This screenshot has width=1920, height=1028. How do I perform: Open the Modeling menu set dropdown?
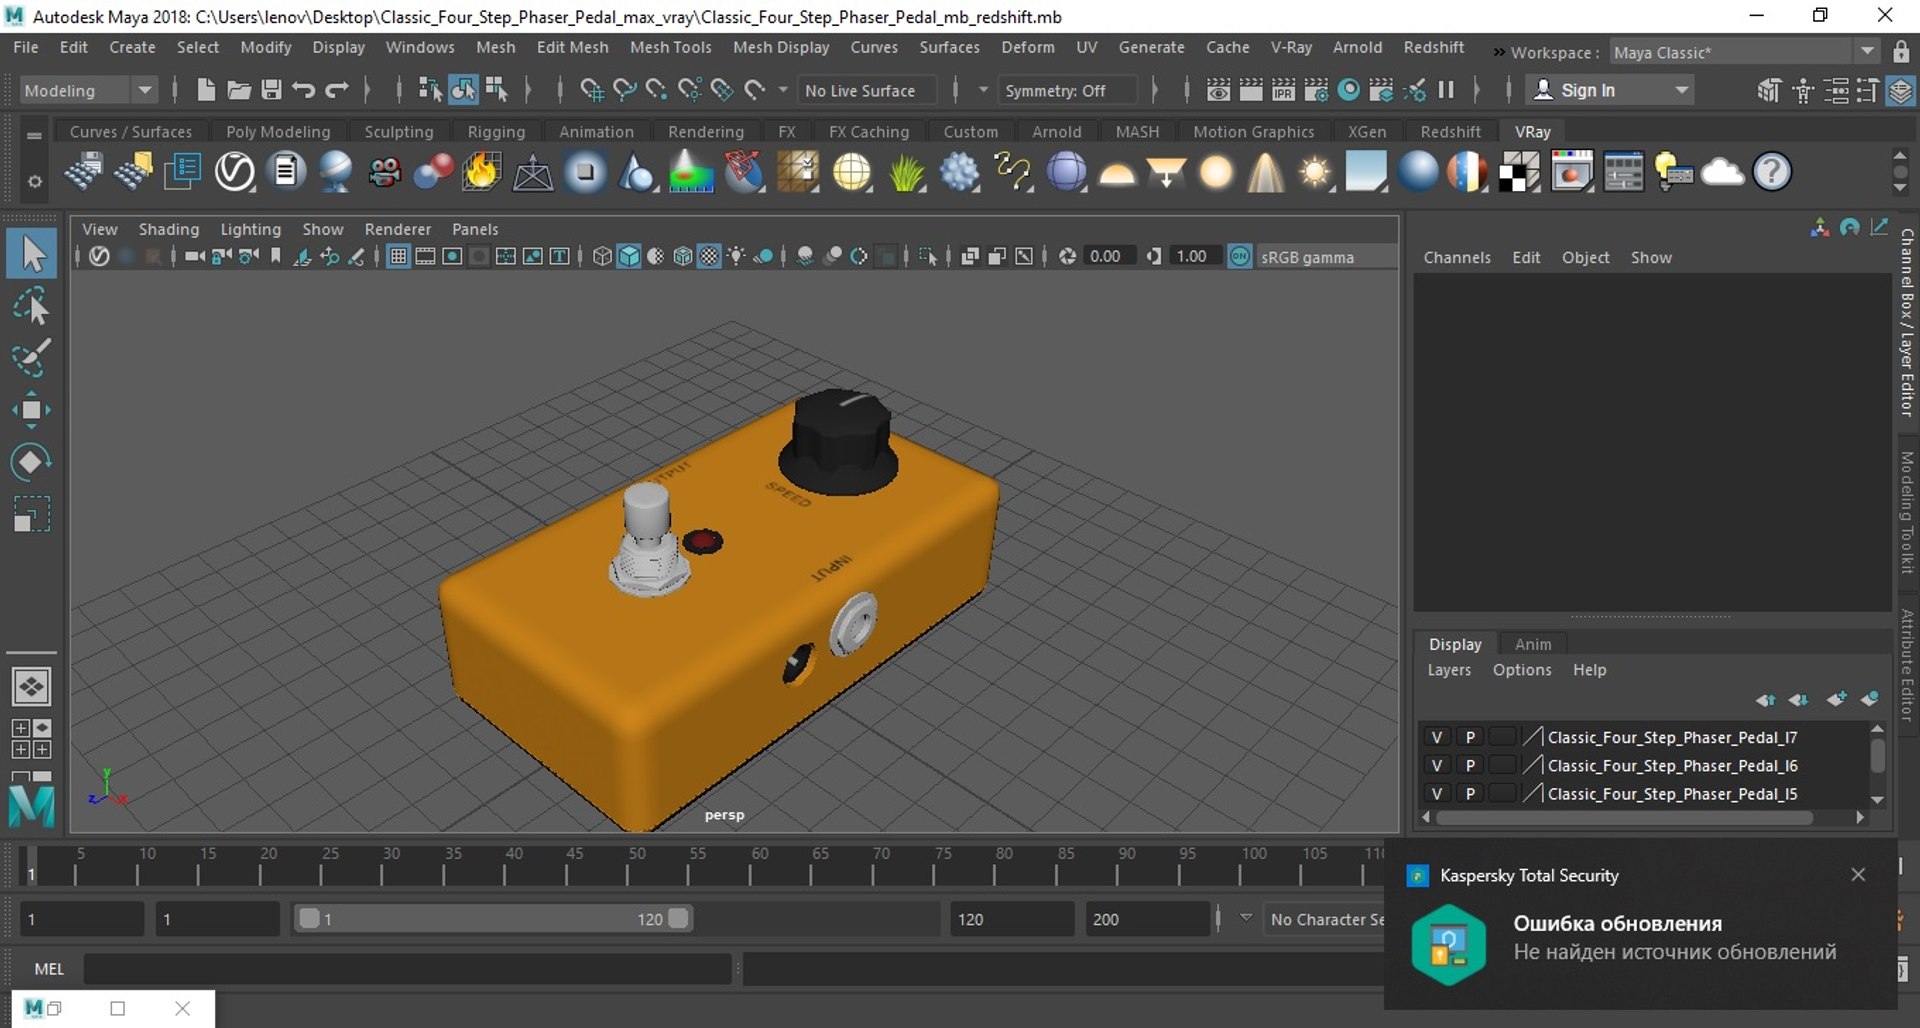tap(88, 90)
